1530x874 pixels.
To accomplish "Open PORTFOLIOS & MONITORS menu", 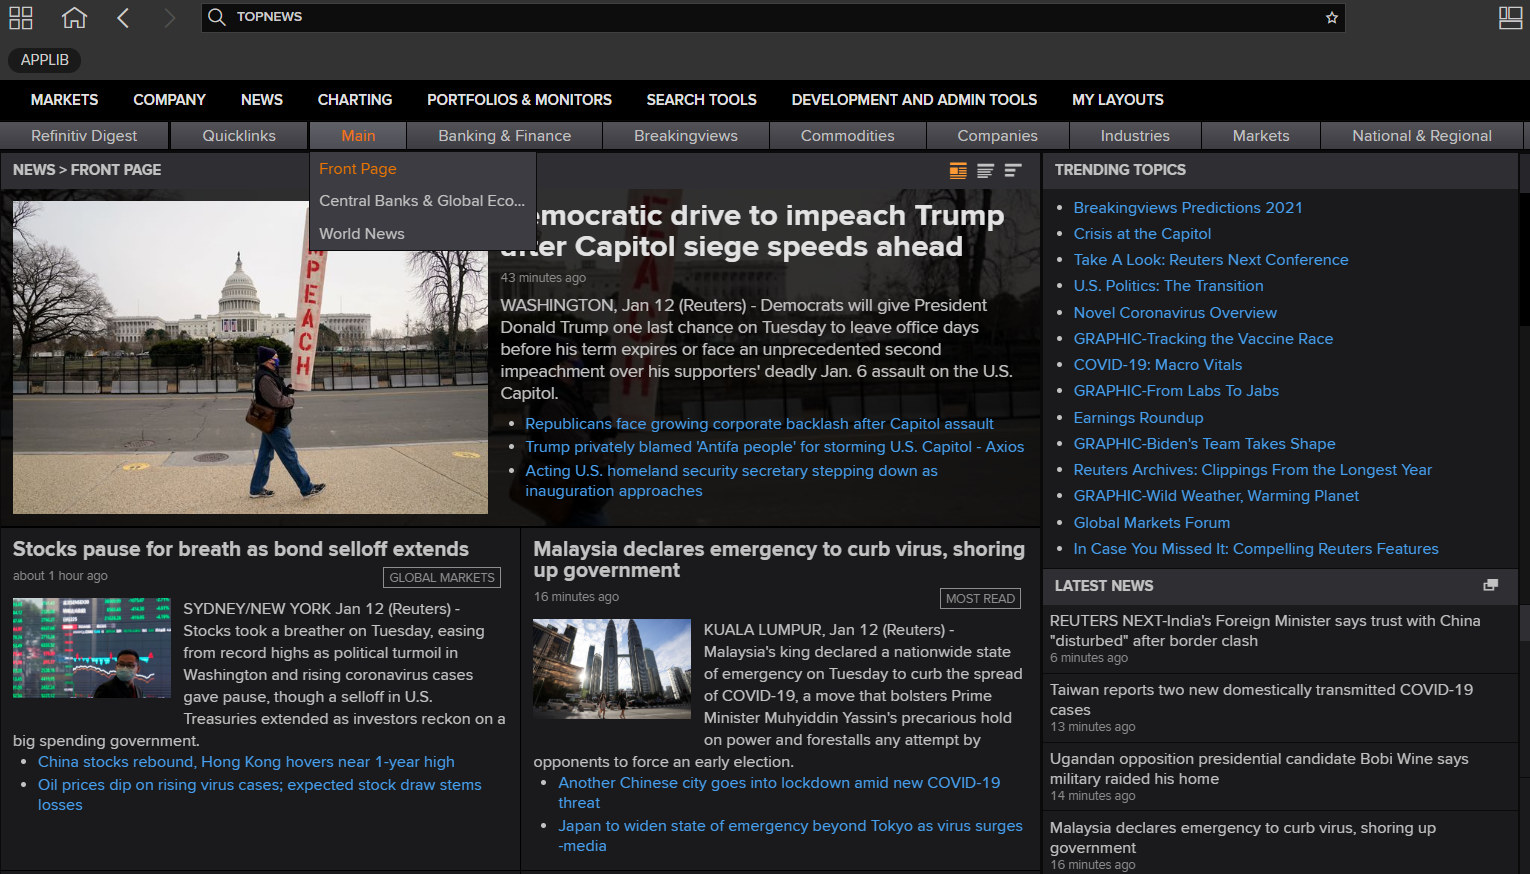I will [519, 100].
